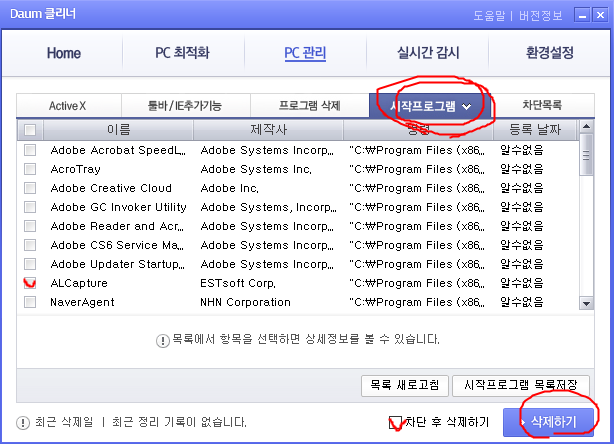Sort by the 등록 날짜 column header
The image size is (614, 444).
tap(535, 130)
